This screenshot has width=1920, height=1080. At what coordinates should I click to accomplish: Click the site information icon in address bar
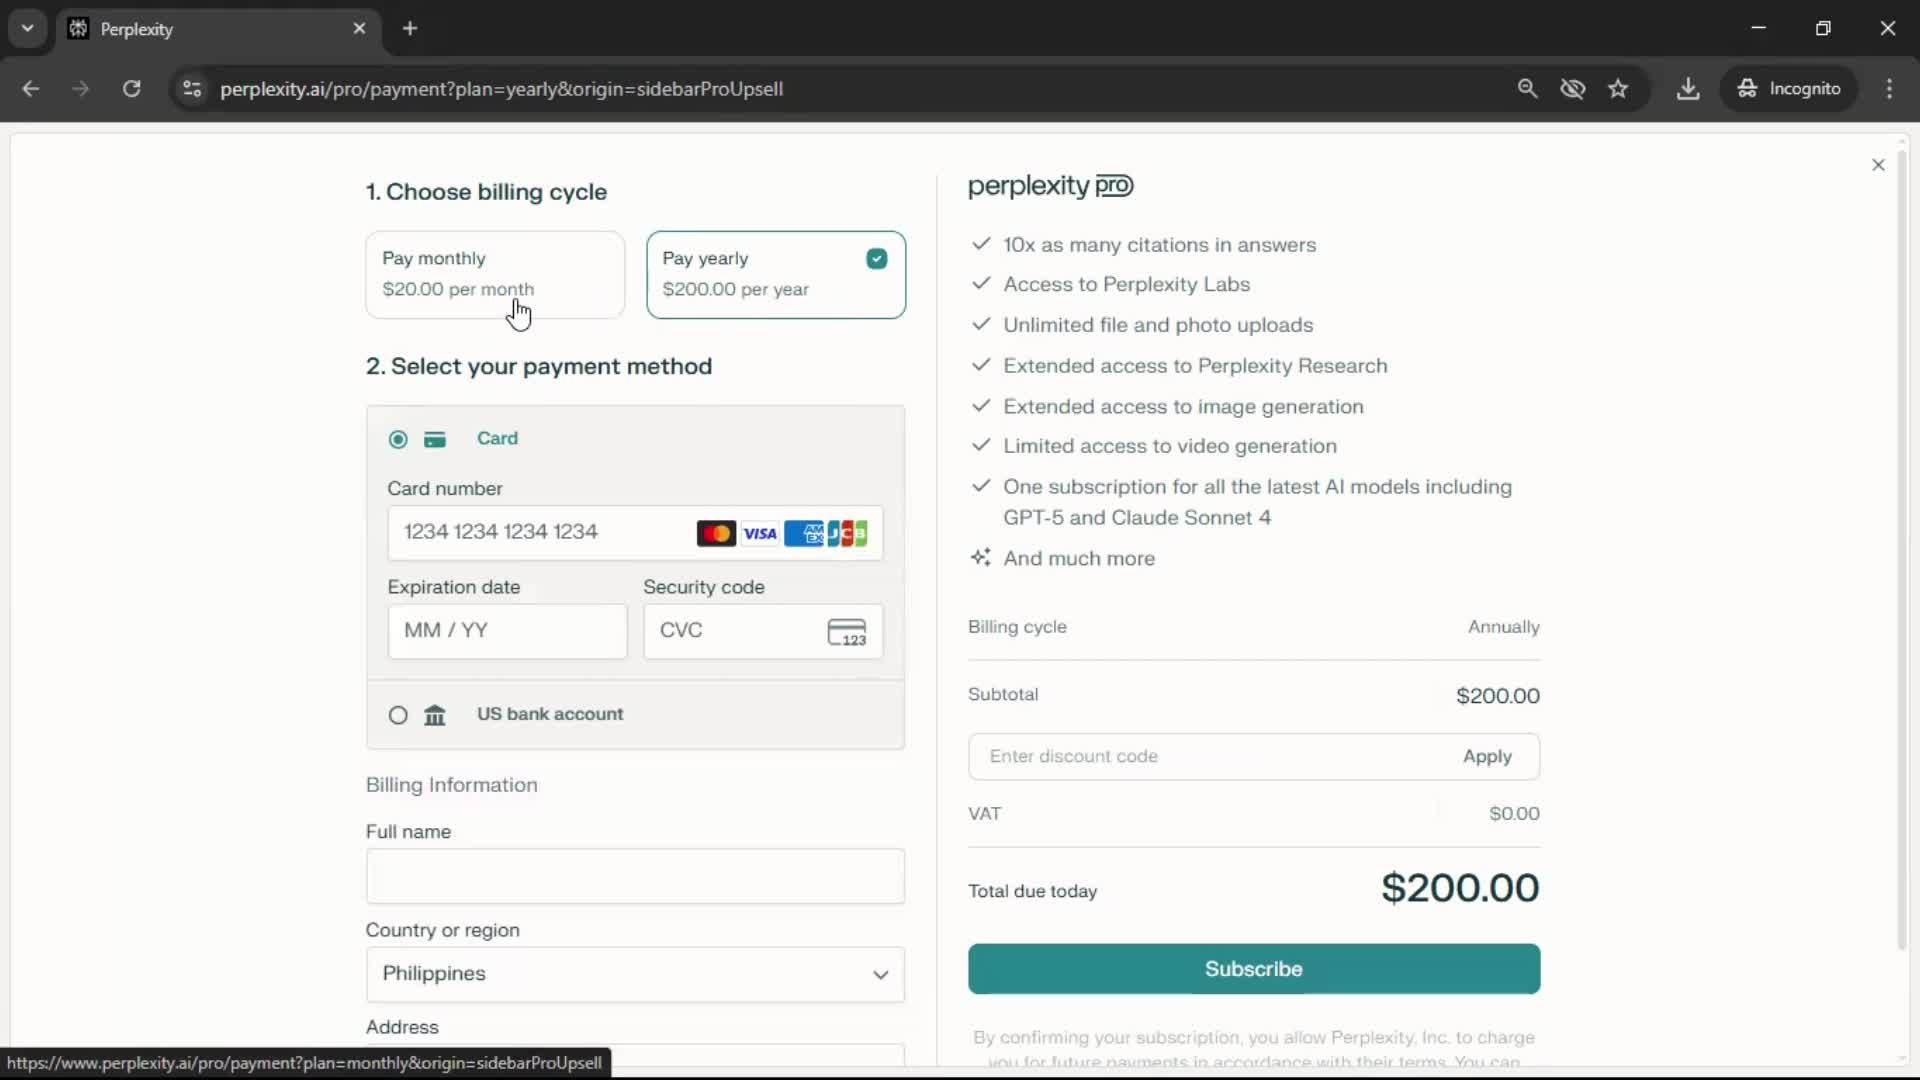coord(192,89)
